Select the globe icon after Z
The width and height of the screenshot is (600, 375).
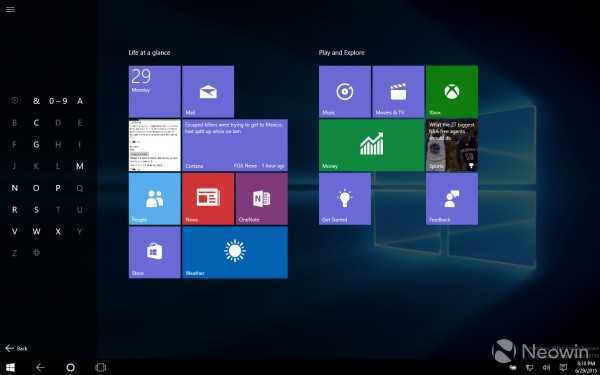click(36, 253)
